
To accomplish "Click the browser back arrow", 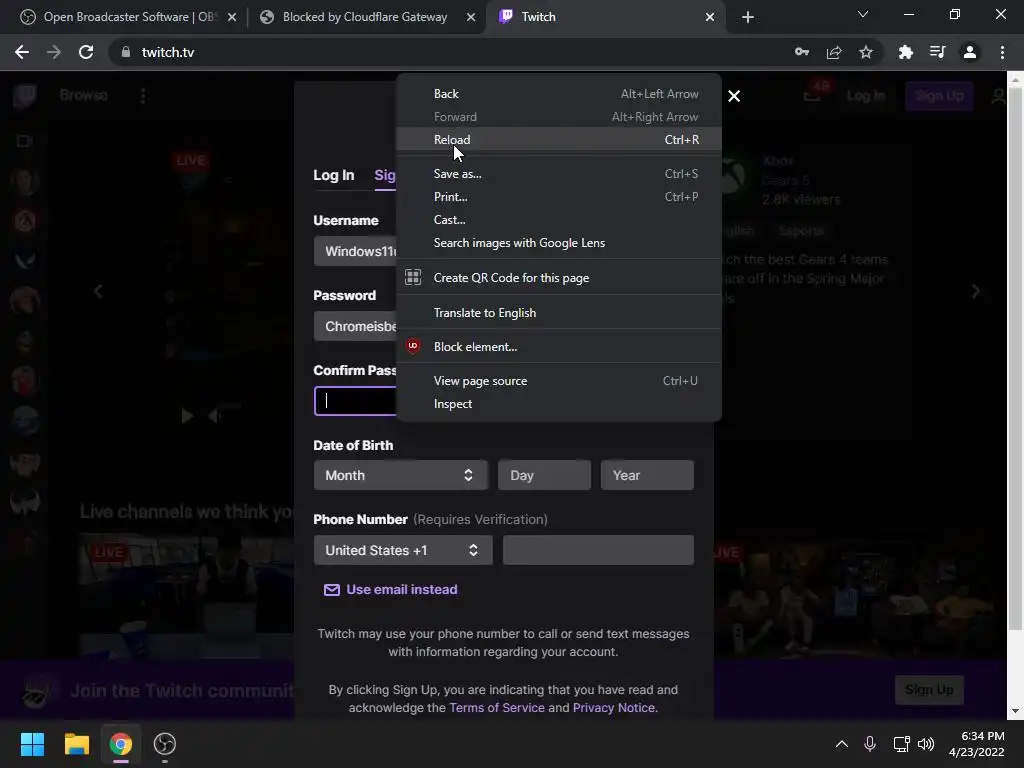I will coord(22,52).
